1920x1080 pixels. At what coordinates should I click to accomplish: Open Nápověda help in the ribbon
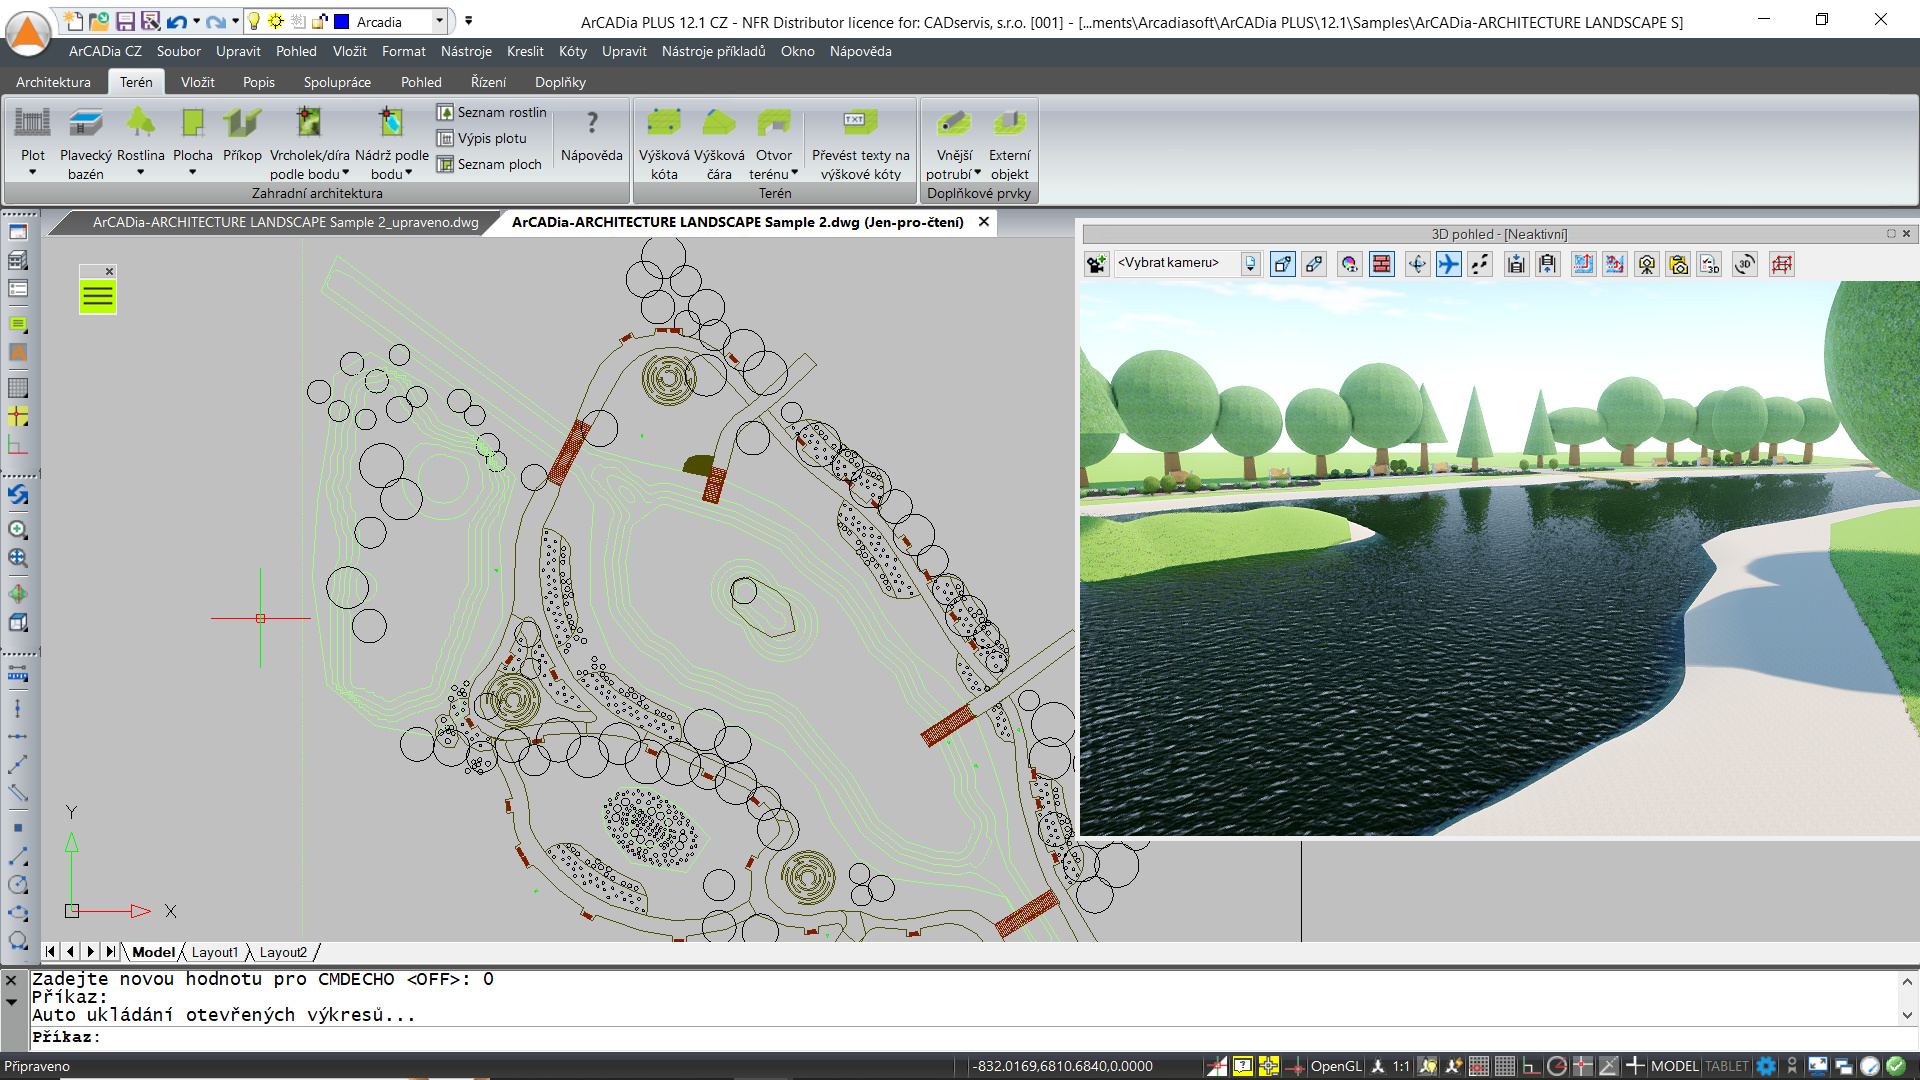[592, 135]
